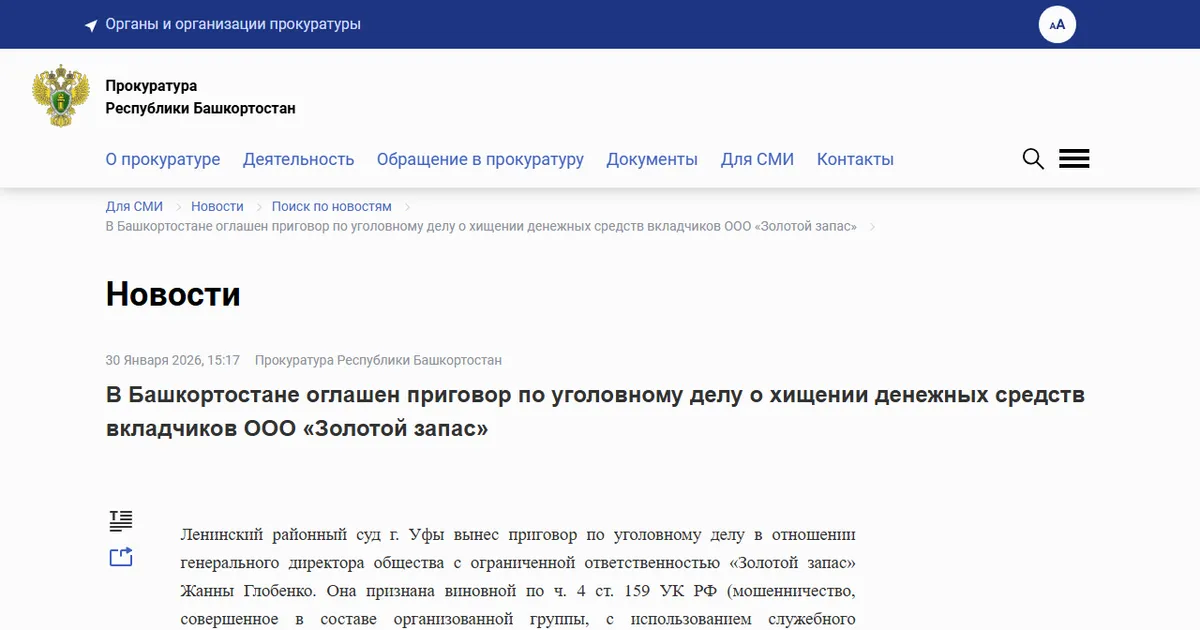Screen dimensions: 1200x630
Task: Go to 'Для СМИ' breadcrumb
Action: 134,206
